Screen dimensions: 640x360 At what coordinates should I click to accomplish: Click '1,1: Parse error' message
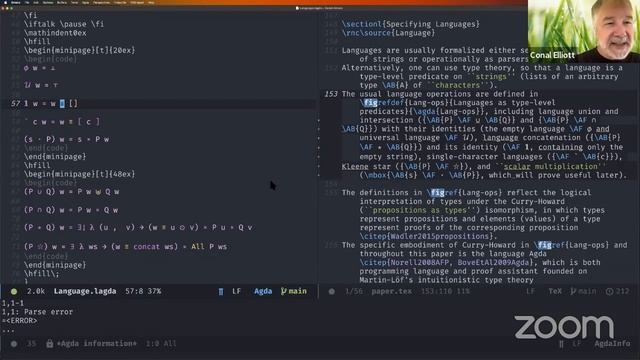pyautogui.click(x=37, y=312)
